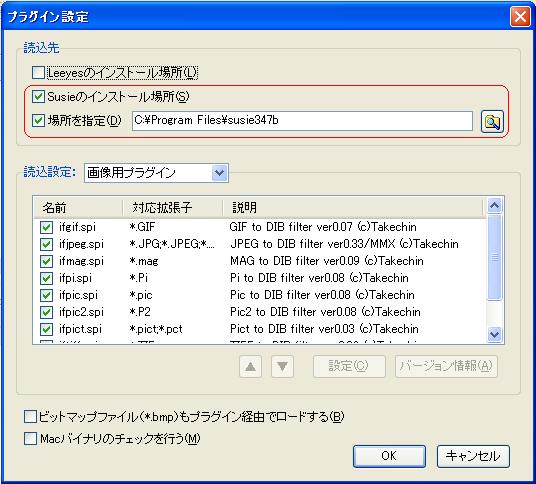Screen dimensions: 536x484
Task: Move plugin down with the down triangle button
Action: click(282, 367)
